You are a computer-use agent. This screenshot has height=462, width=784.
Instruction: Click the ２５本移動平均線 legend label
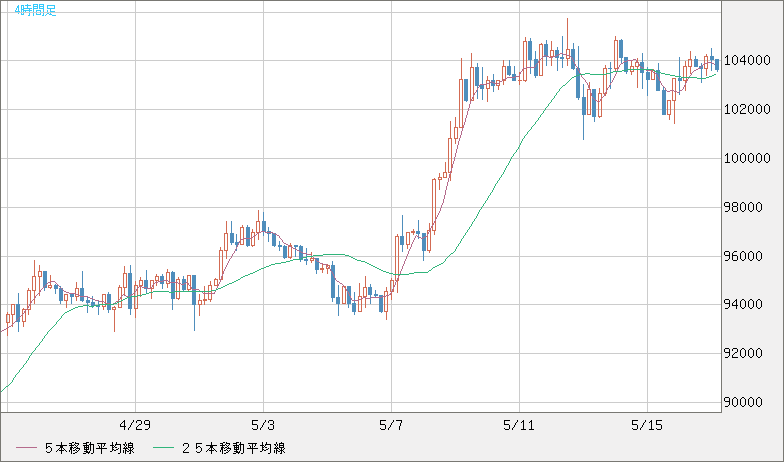pos(234,448)
